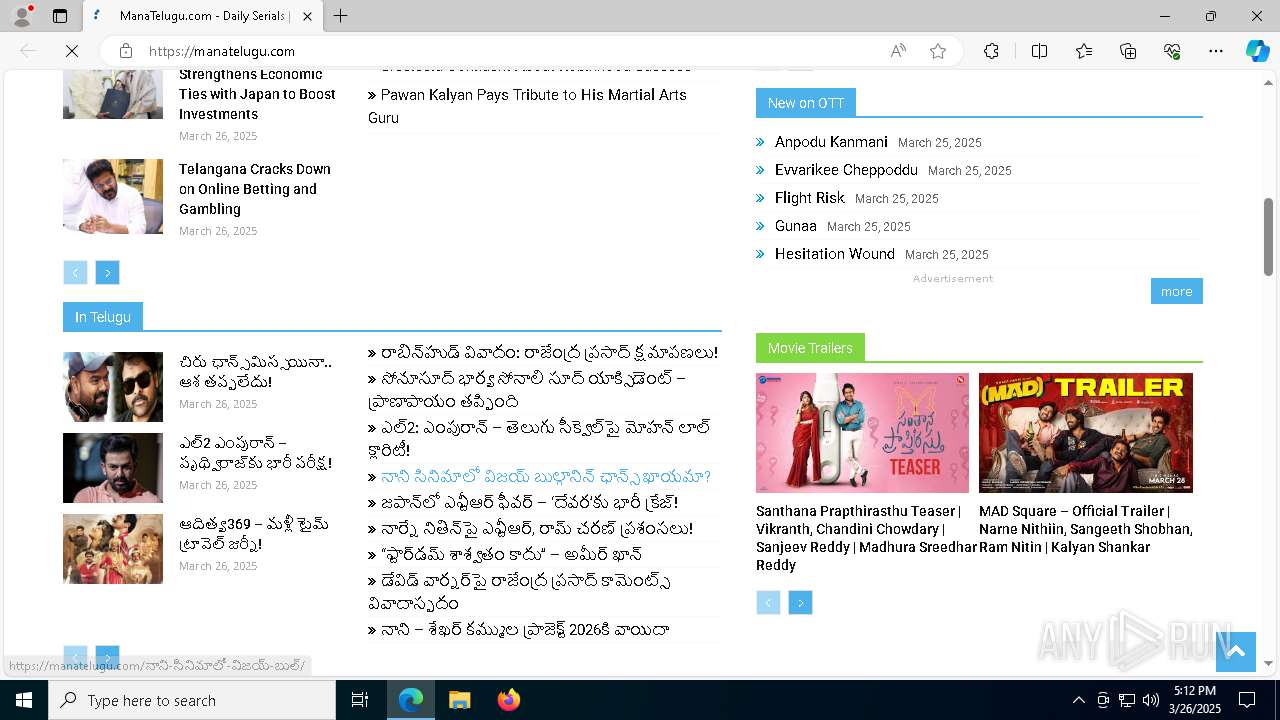
Task: Open Flight Risk OTT listing
Action: pos(810,198)
